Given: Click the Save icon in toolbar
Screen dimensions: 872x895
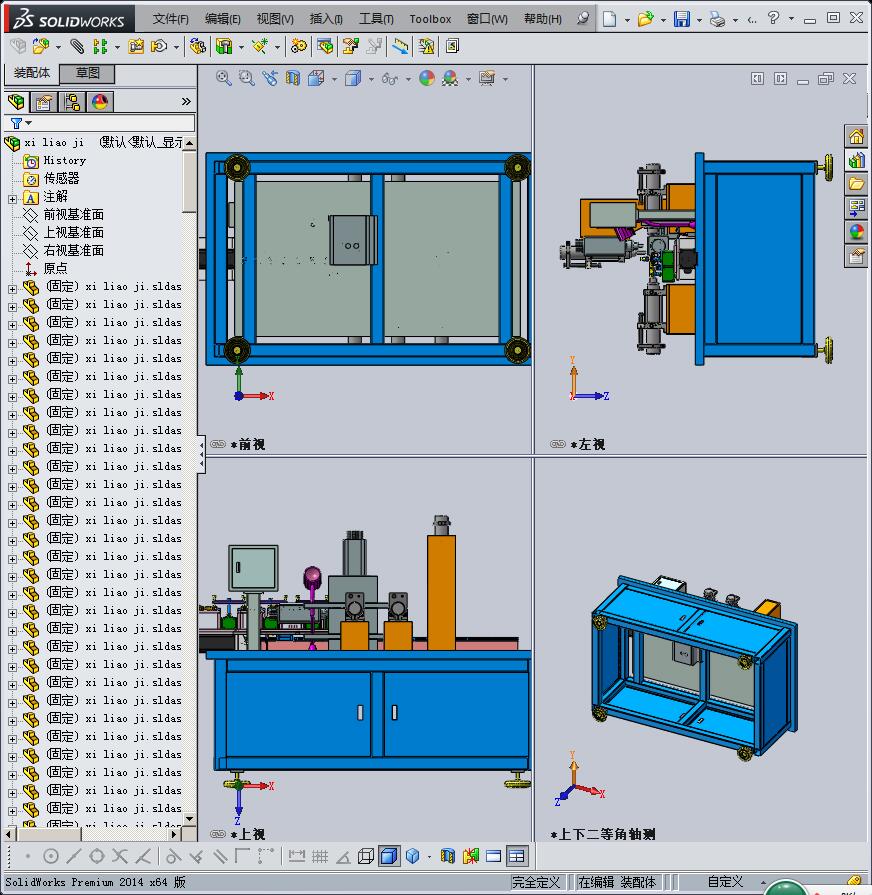Looking at the screenshot, I should (681, 19).
